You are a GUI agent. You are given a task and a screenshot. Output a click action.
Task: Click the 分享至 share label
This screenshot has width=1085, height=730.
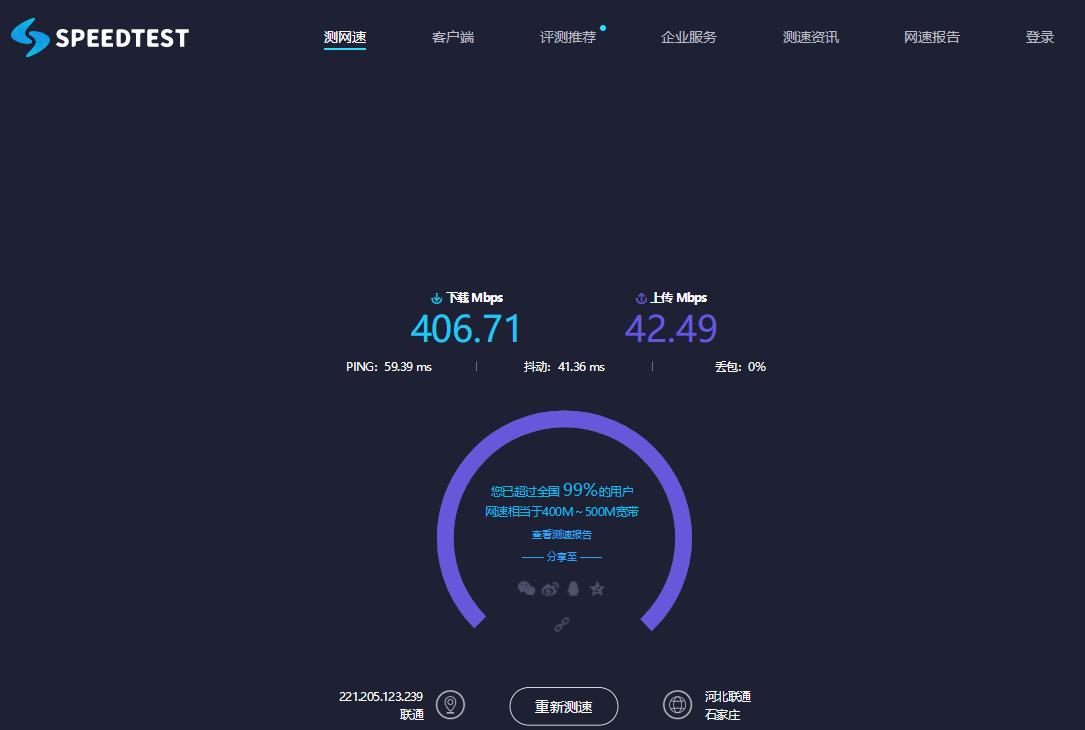(x=562, y=556)
